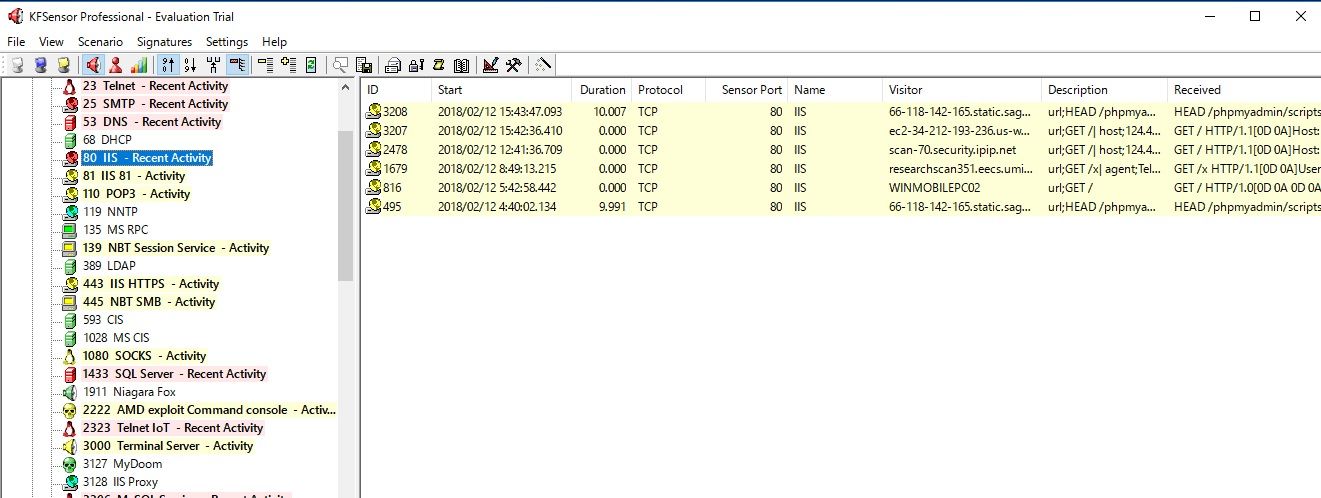Select the 80 IIS Recent Activity entry

(146, 158)
